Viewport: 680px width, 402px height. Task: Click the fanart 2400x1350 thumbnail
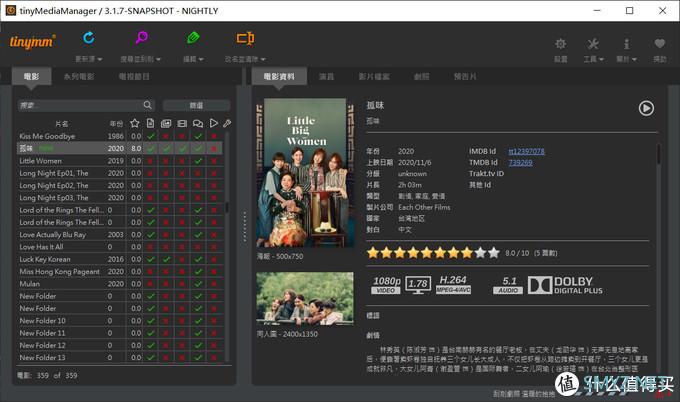(305, 299)
